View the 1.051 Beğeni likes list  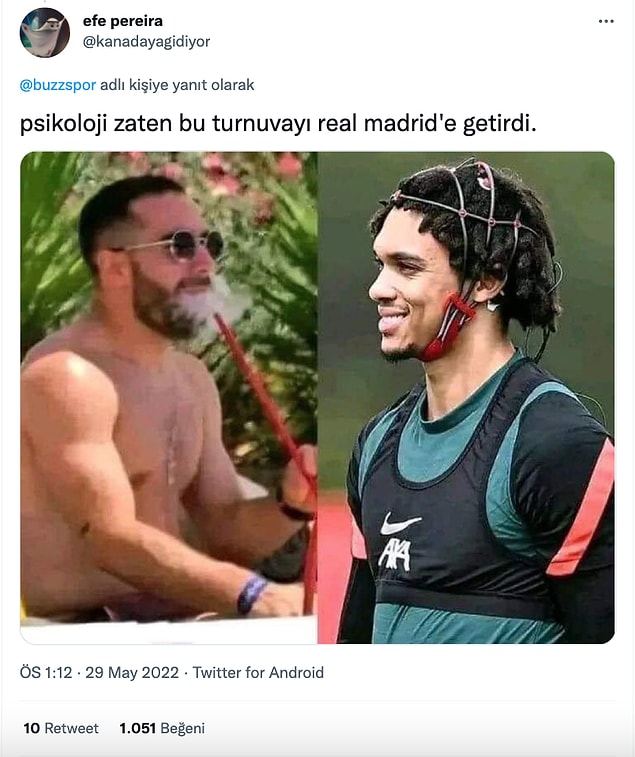point(162,728)
